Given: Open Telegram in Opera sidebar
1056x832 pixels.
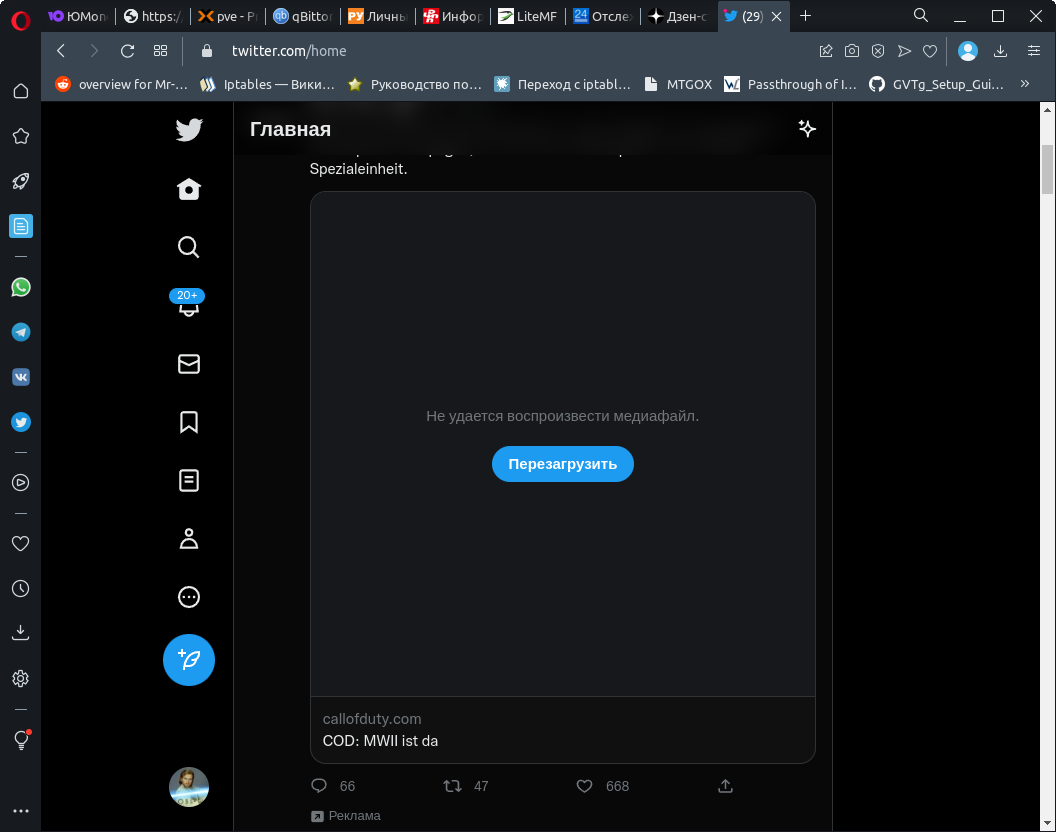Looking at the screenshot, I should point(21,332).
